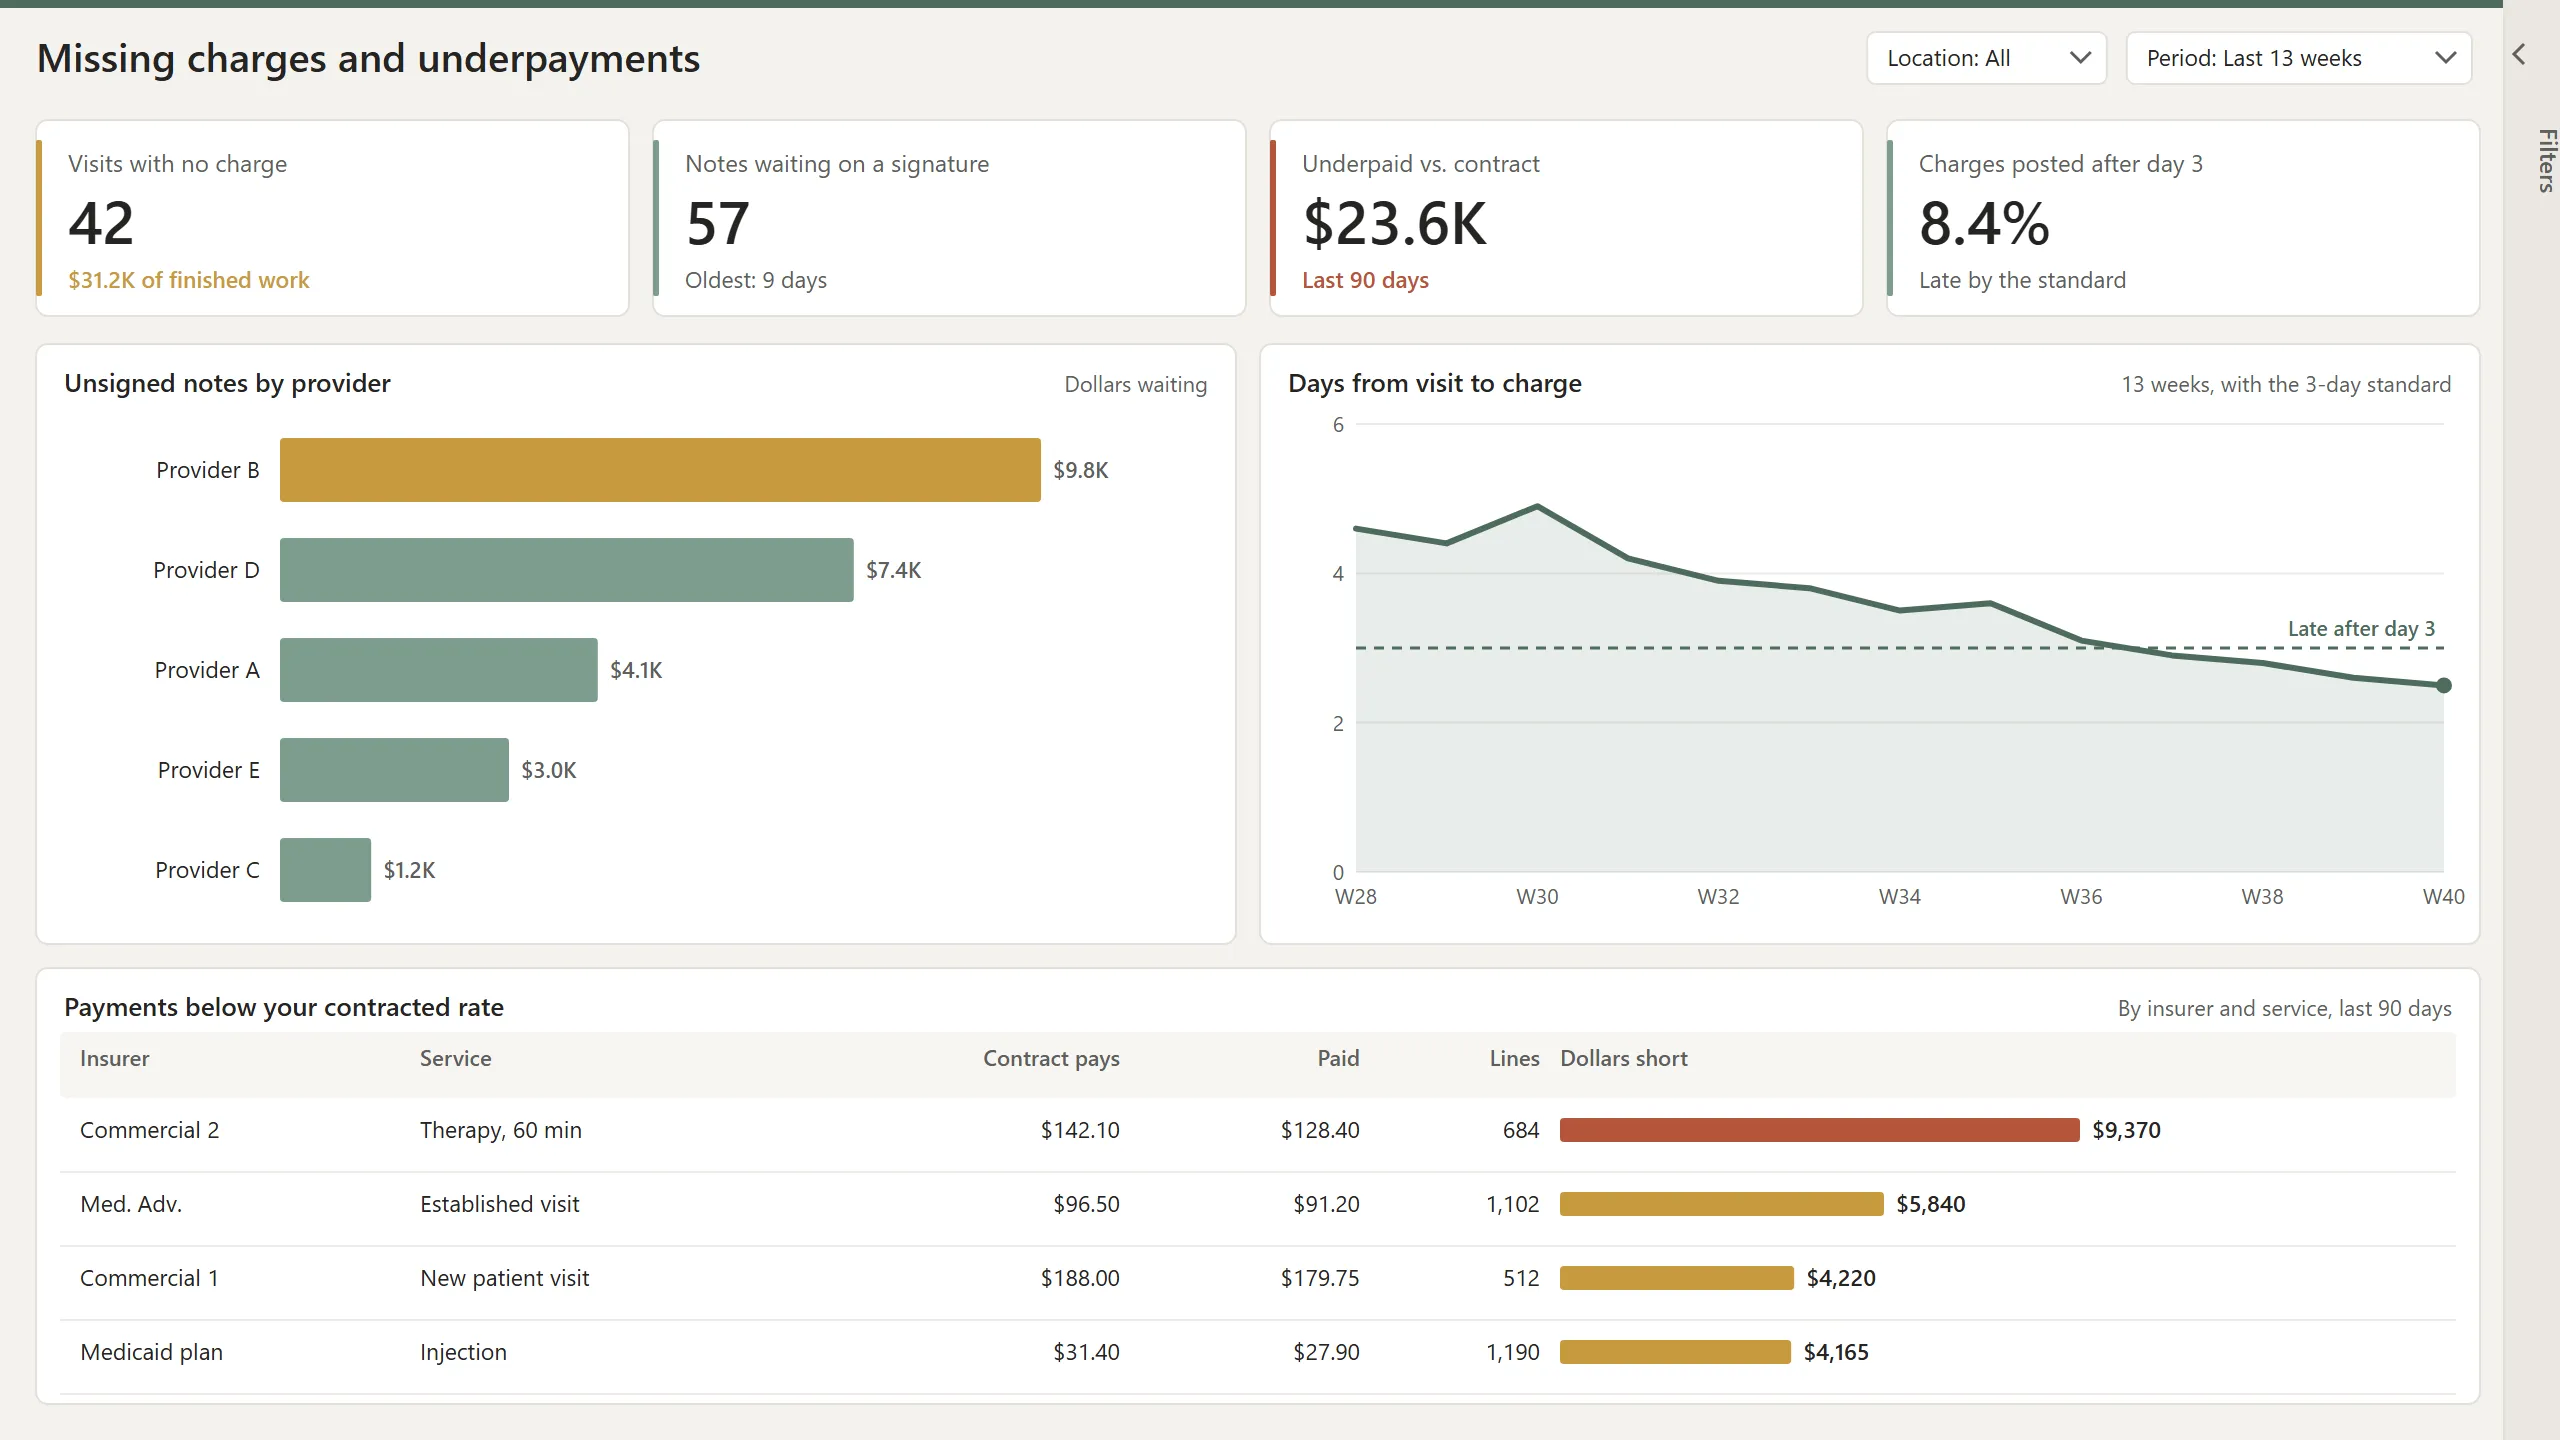The width and height of the screenshot is (2560, 1440).
Task: Click the Missing charges and underpayments heading
Action: coord(369,58)
